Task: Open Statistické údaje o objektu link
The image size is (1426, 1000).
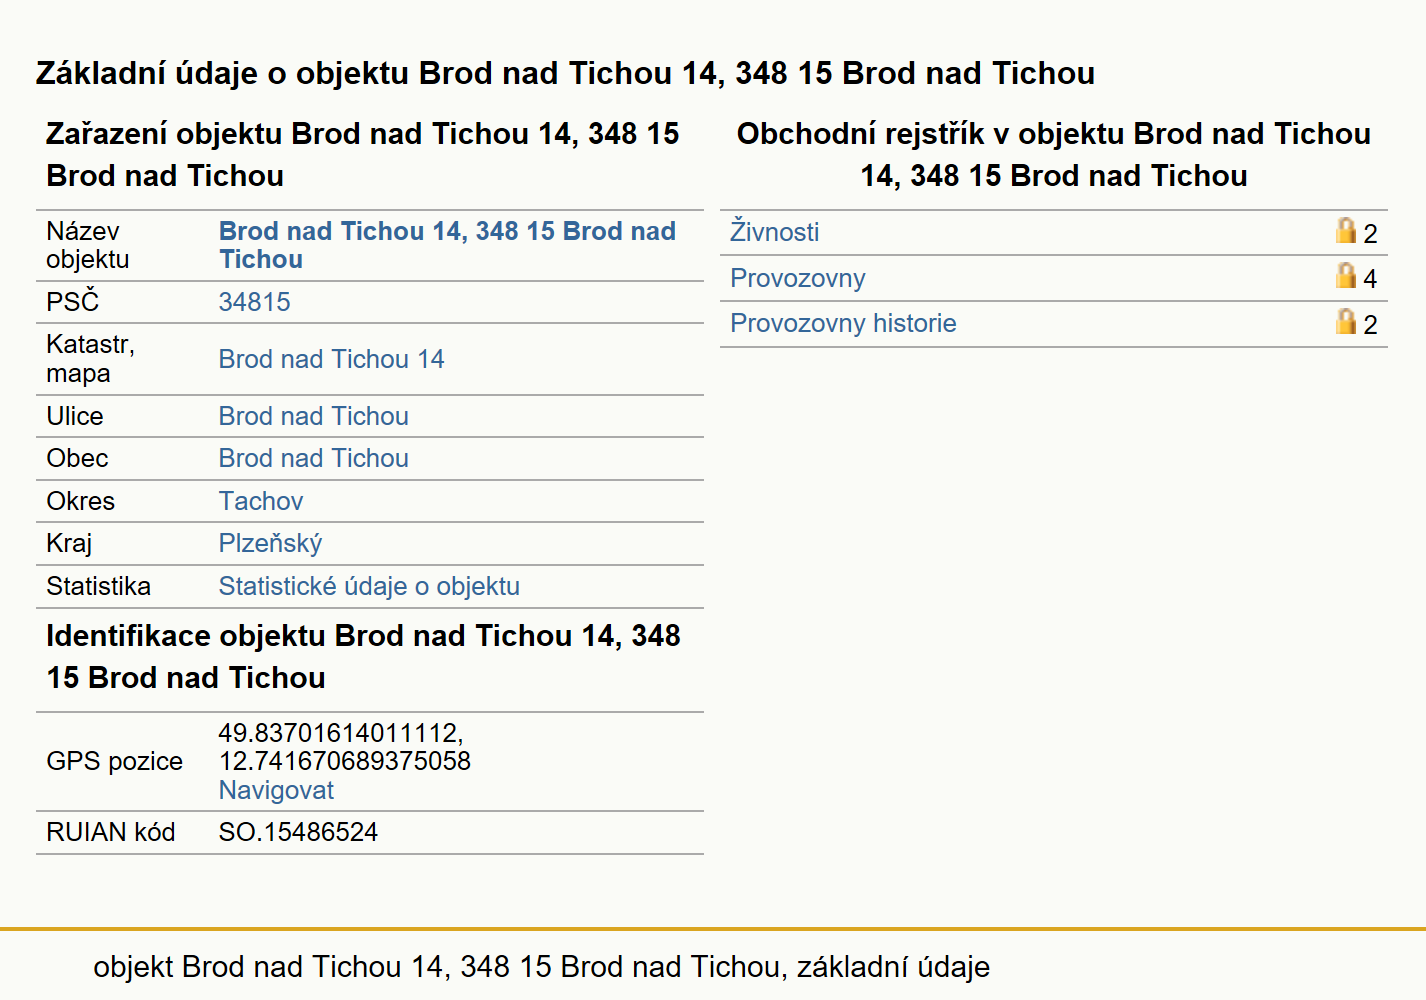Action: [x=369, y=586]
